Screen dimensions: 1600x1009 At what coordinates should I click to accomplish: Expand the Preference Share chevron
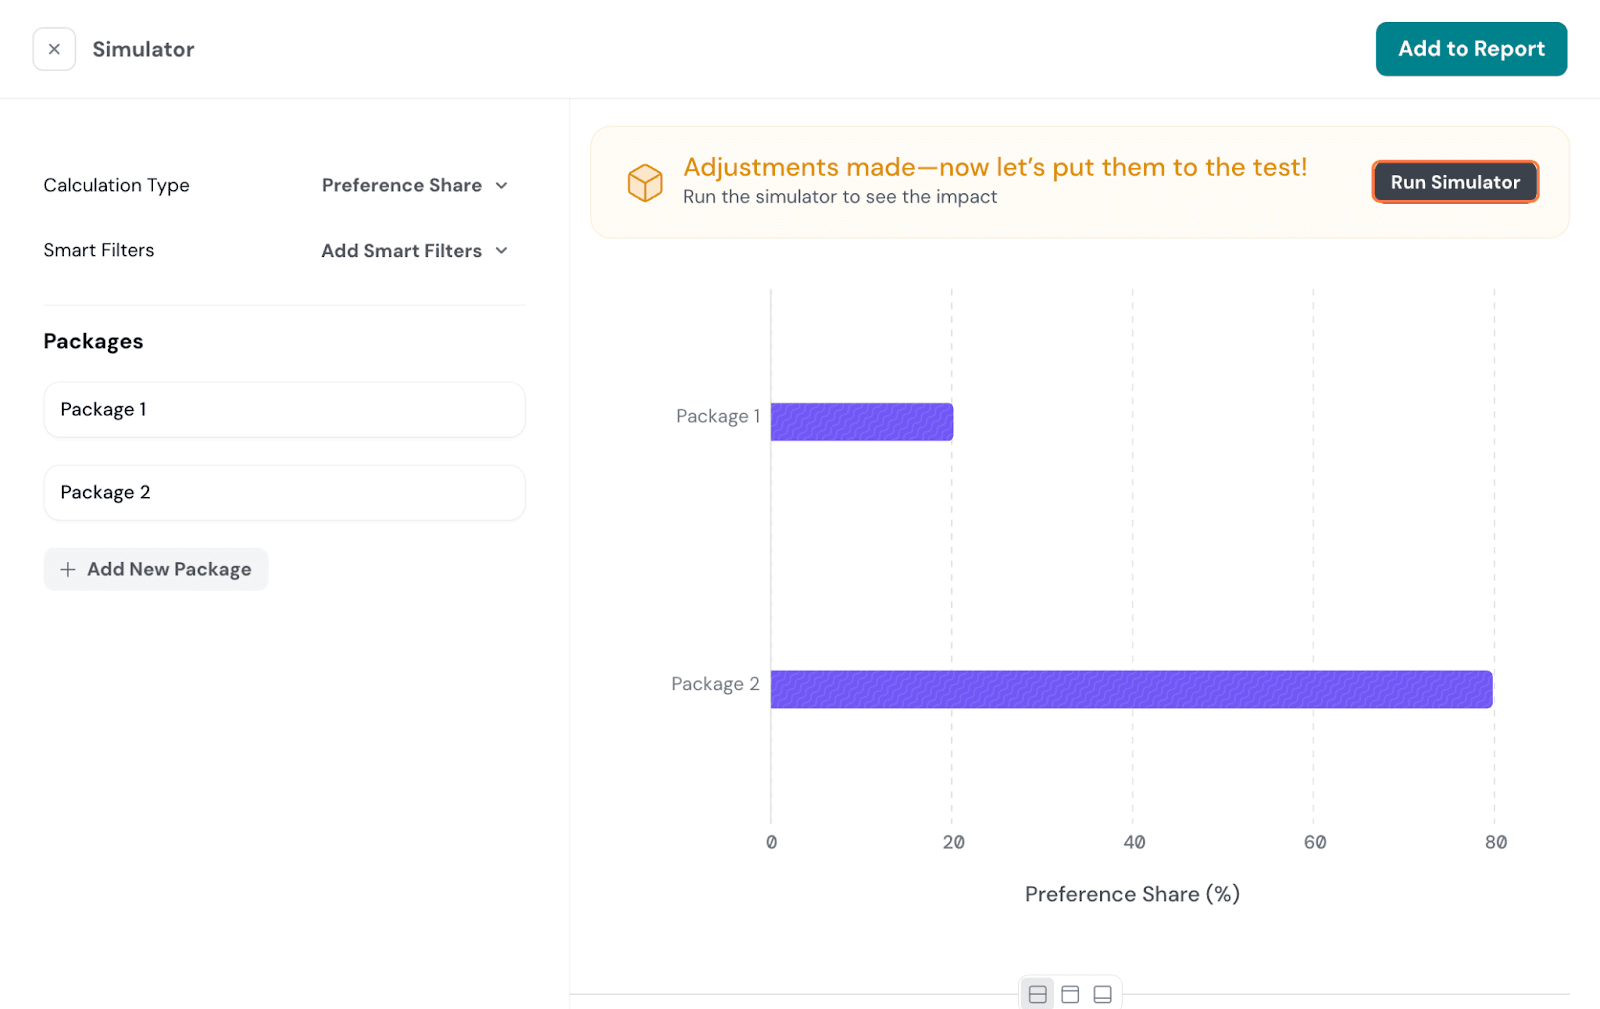pos(502,186)
